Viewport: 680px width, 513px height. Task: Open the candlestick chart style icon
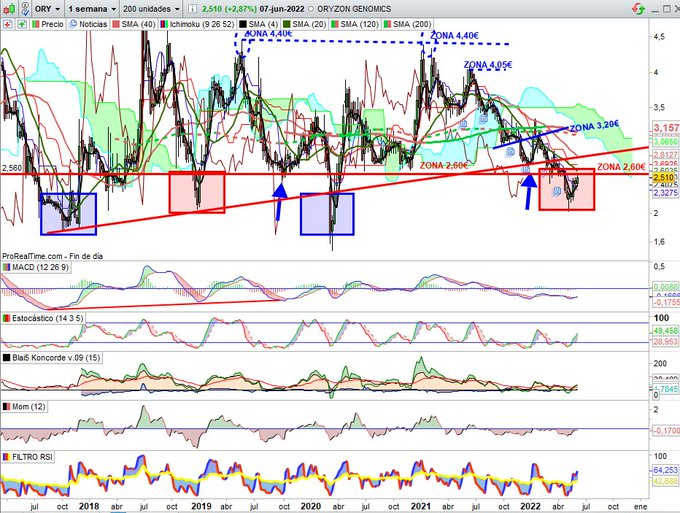pos(10,8)
